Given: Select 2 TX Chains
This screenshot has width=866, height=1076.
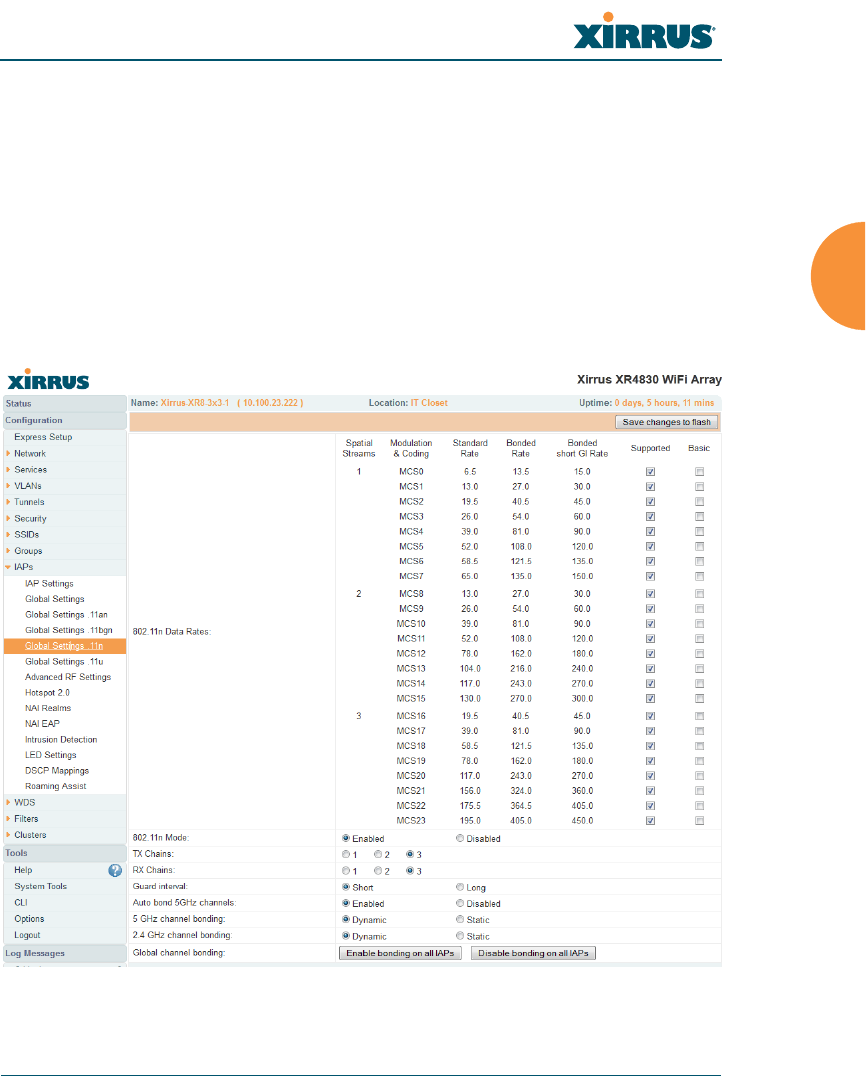Looking at the screenshot, I should tap(377, 854).
